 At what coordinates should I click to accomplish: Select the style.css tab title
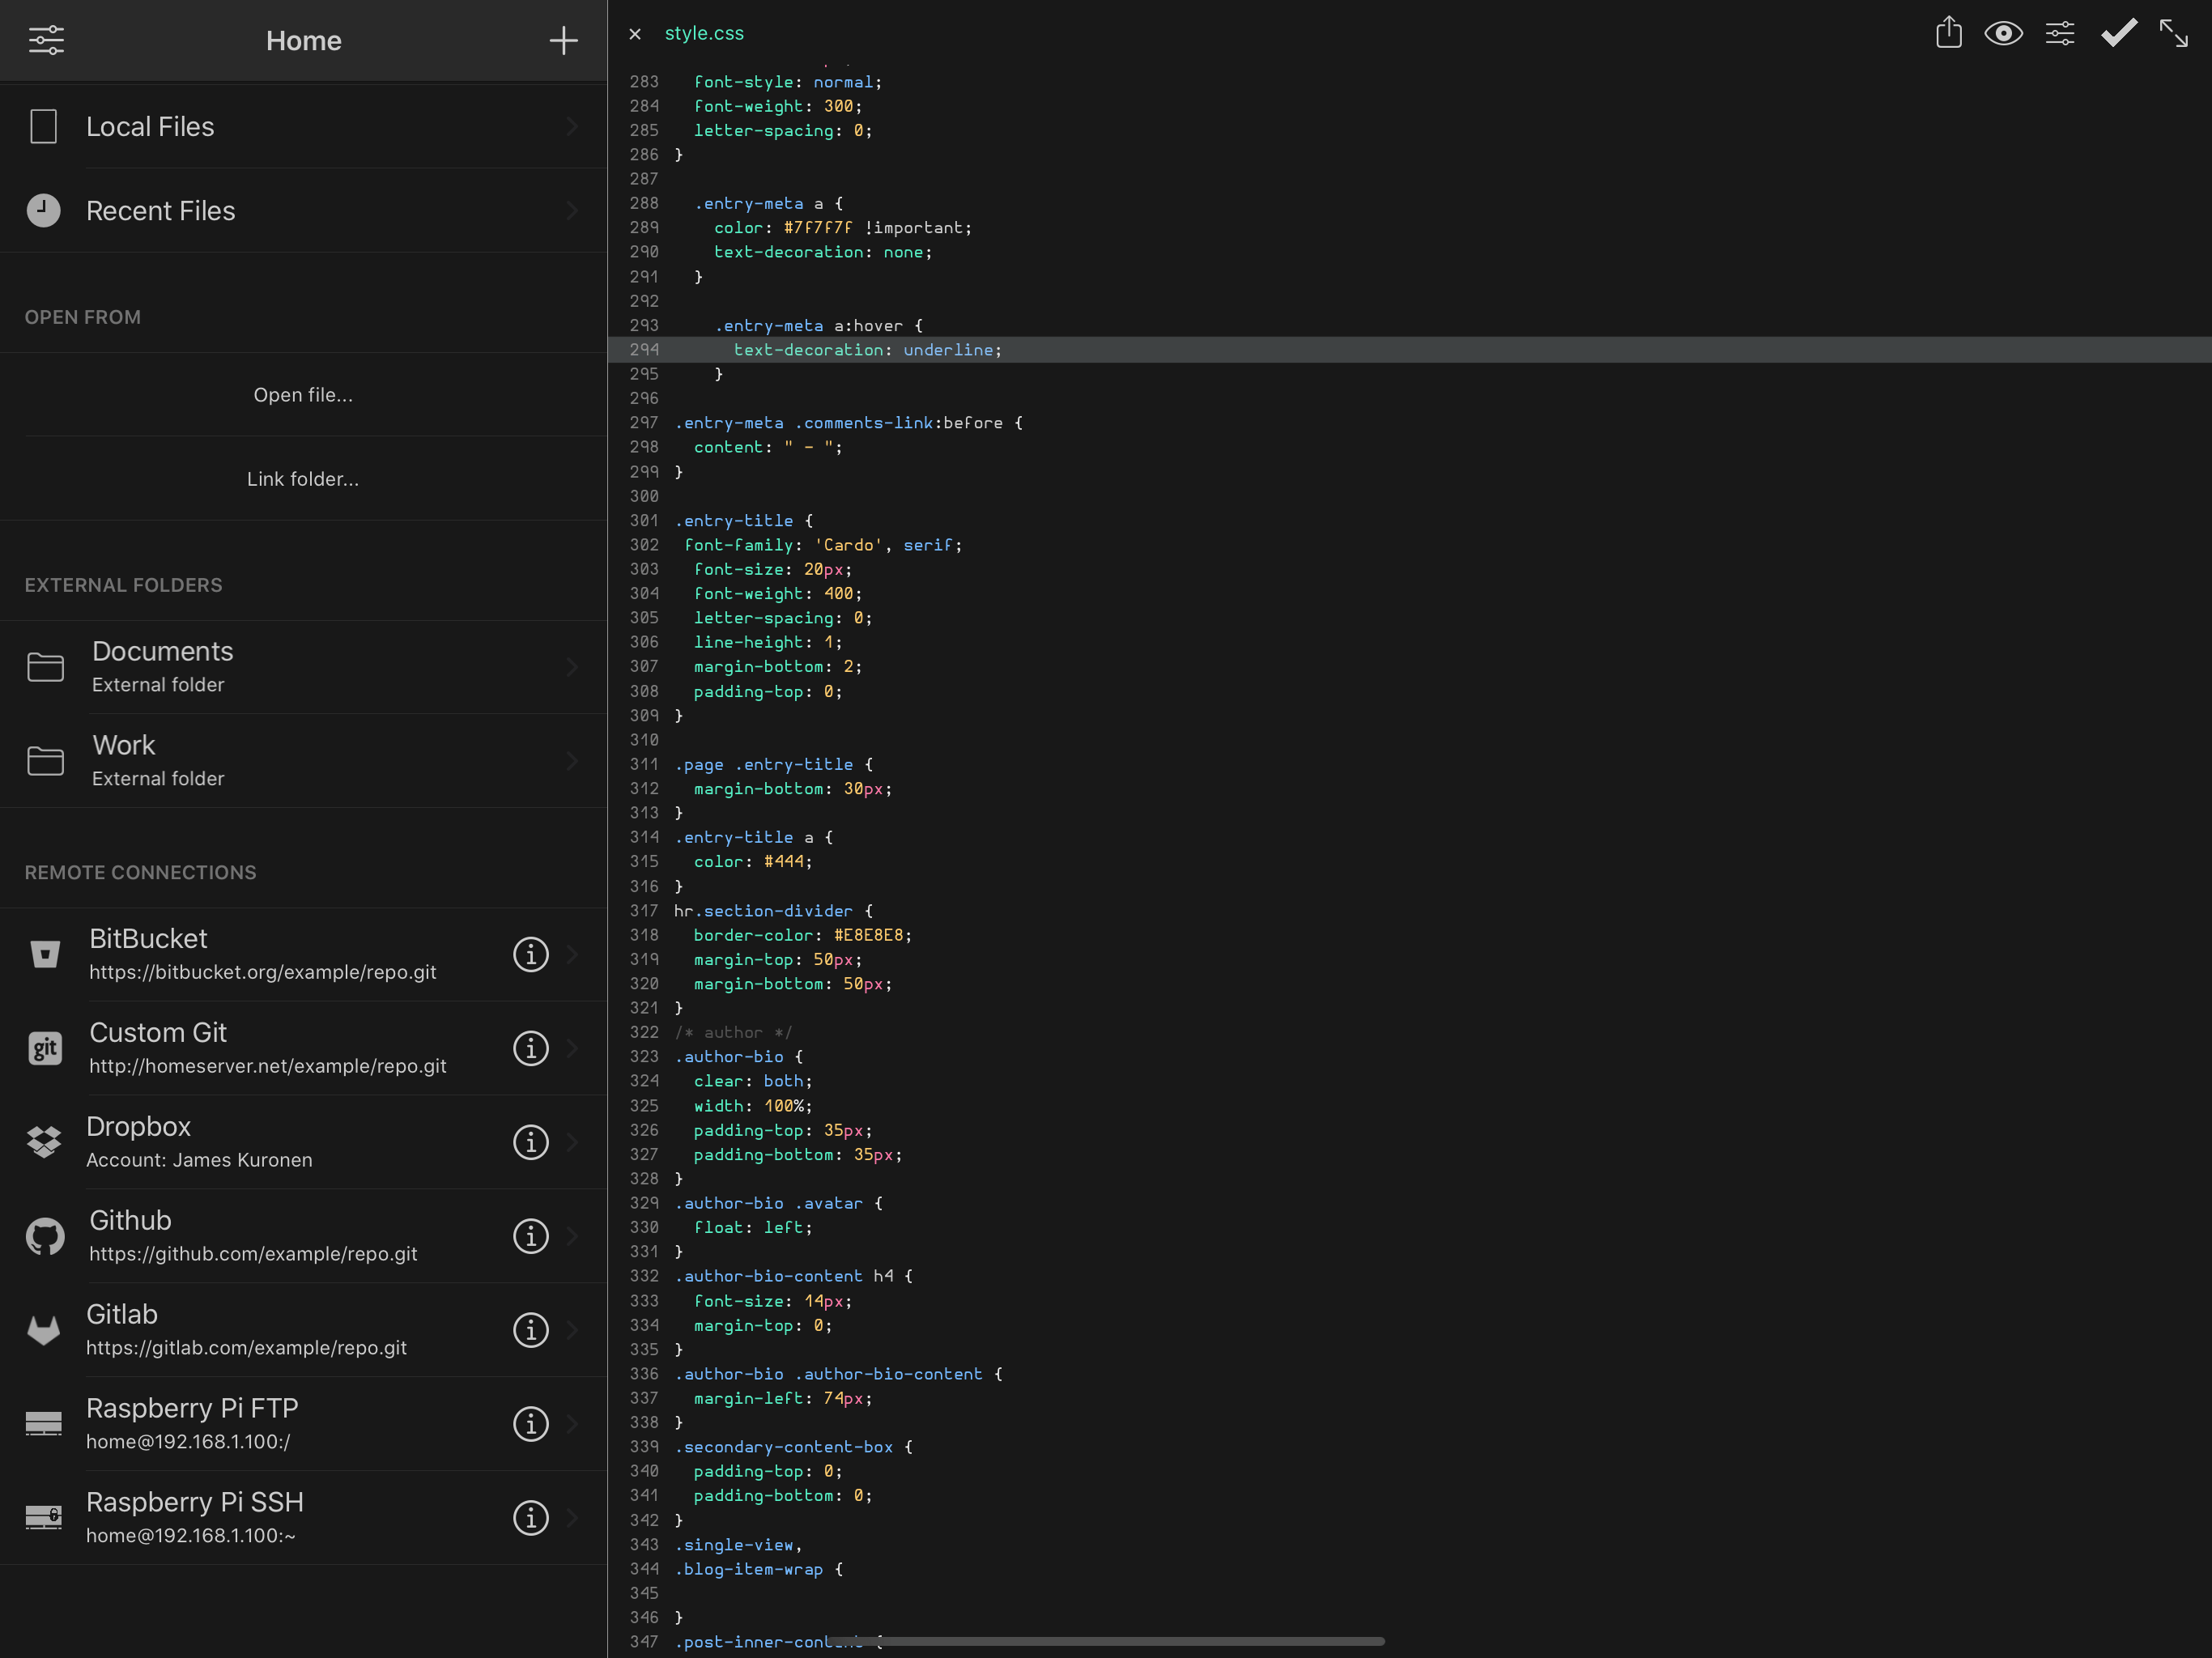click(704, 33)
